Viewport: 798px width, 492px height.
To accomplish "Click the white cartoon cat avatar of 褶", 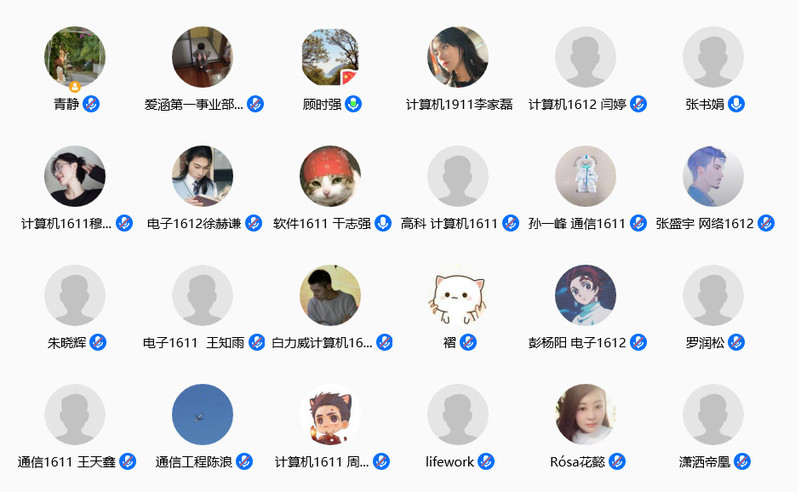I will (x=458, y=295).
